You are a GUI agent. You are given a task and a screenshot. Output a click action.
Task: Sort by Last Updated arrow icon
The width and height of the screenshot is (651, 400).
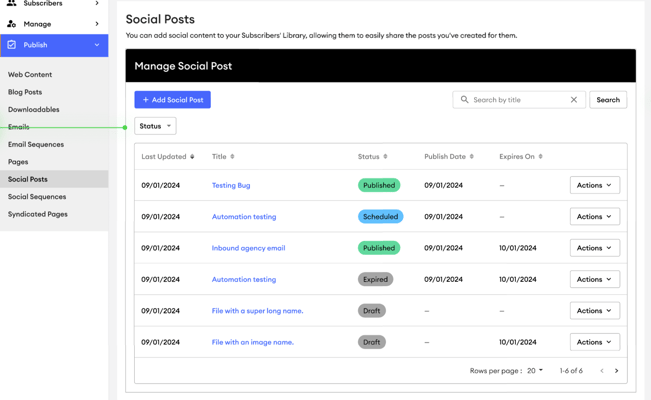[193, 157]
